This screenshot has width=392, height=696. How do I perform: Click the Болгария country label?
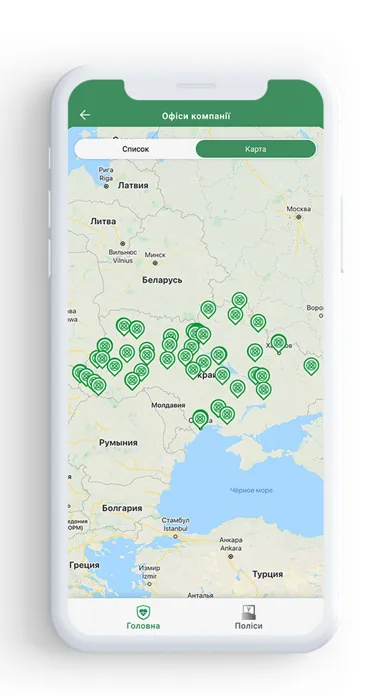tap(122, 508)
